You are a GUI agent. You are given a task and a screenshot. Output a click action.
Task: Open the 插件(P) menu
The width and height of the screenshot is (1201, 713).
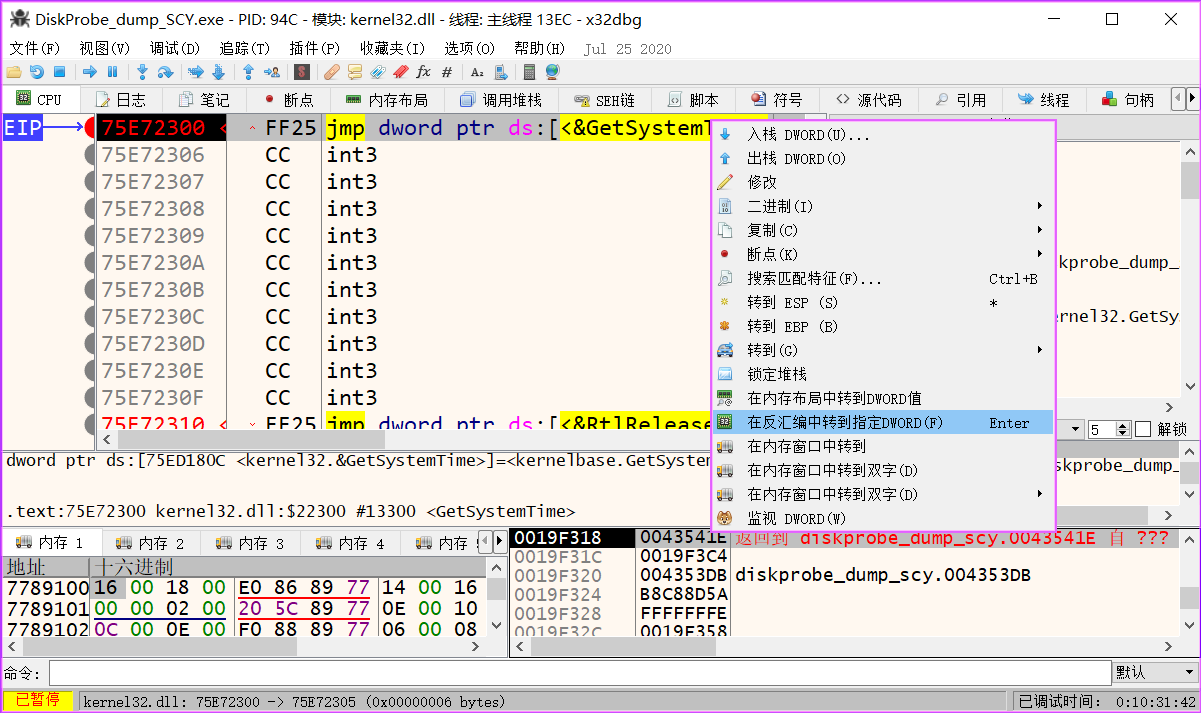pos(314,48)
